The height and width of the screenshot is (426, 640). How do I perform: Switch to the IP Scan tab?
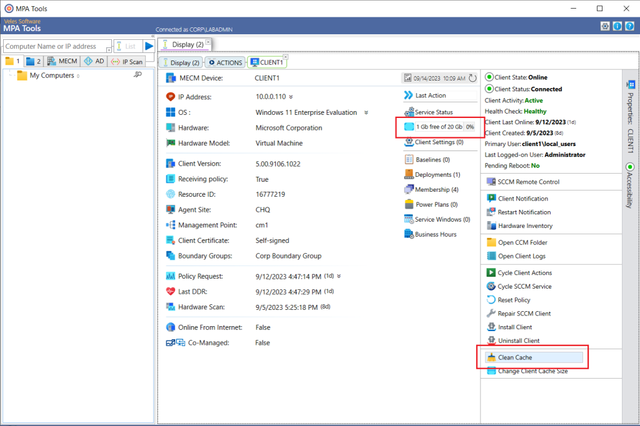pyautogui.click(x=127, y=62)
